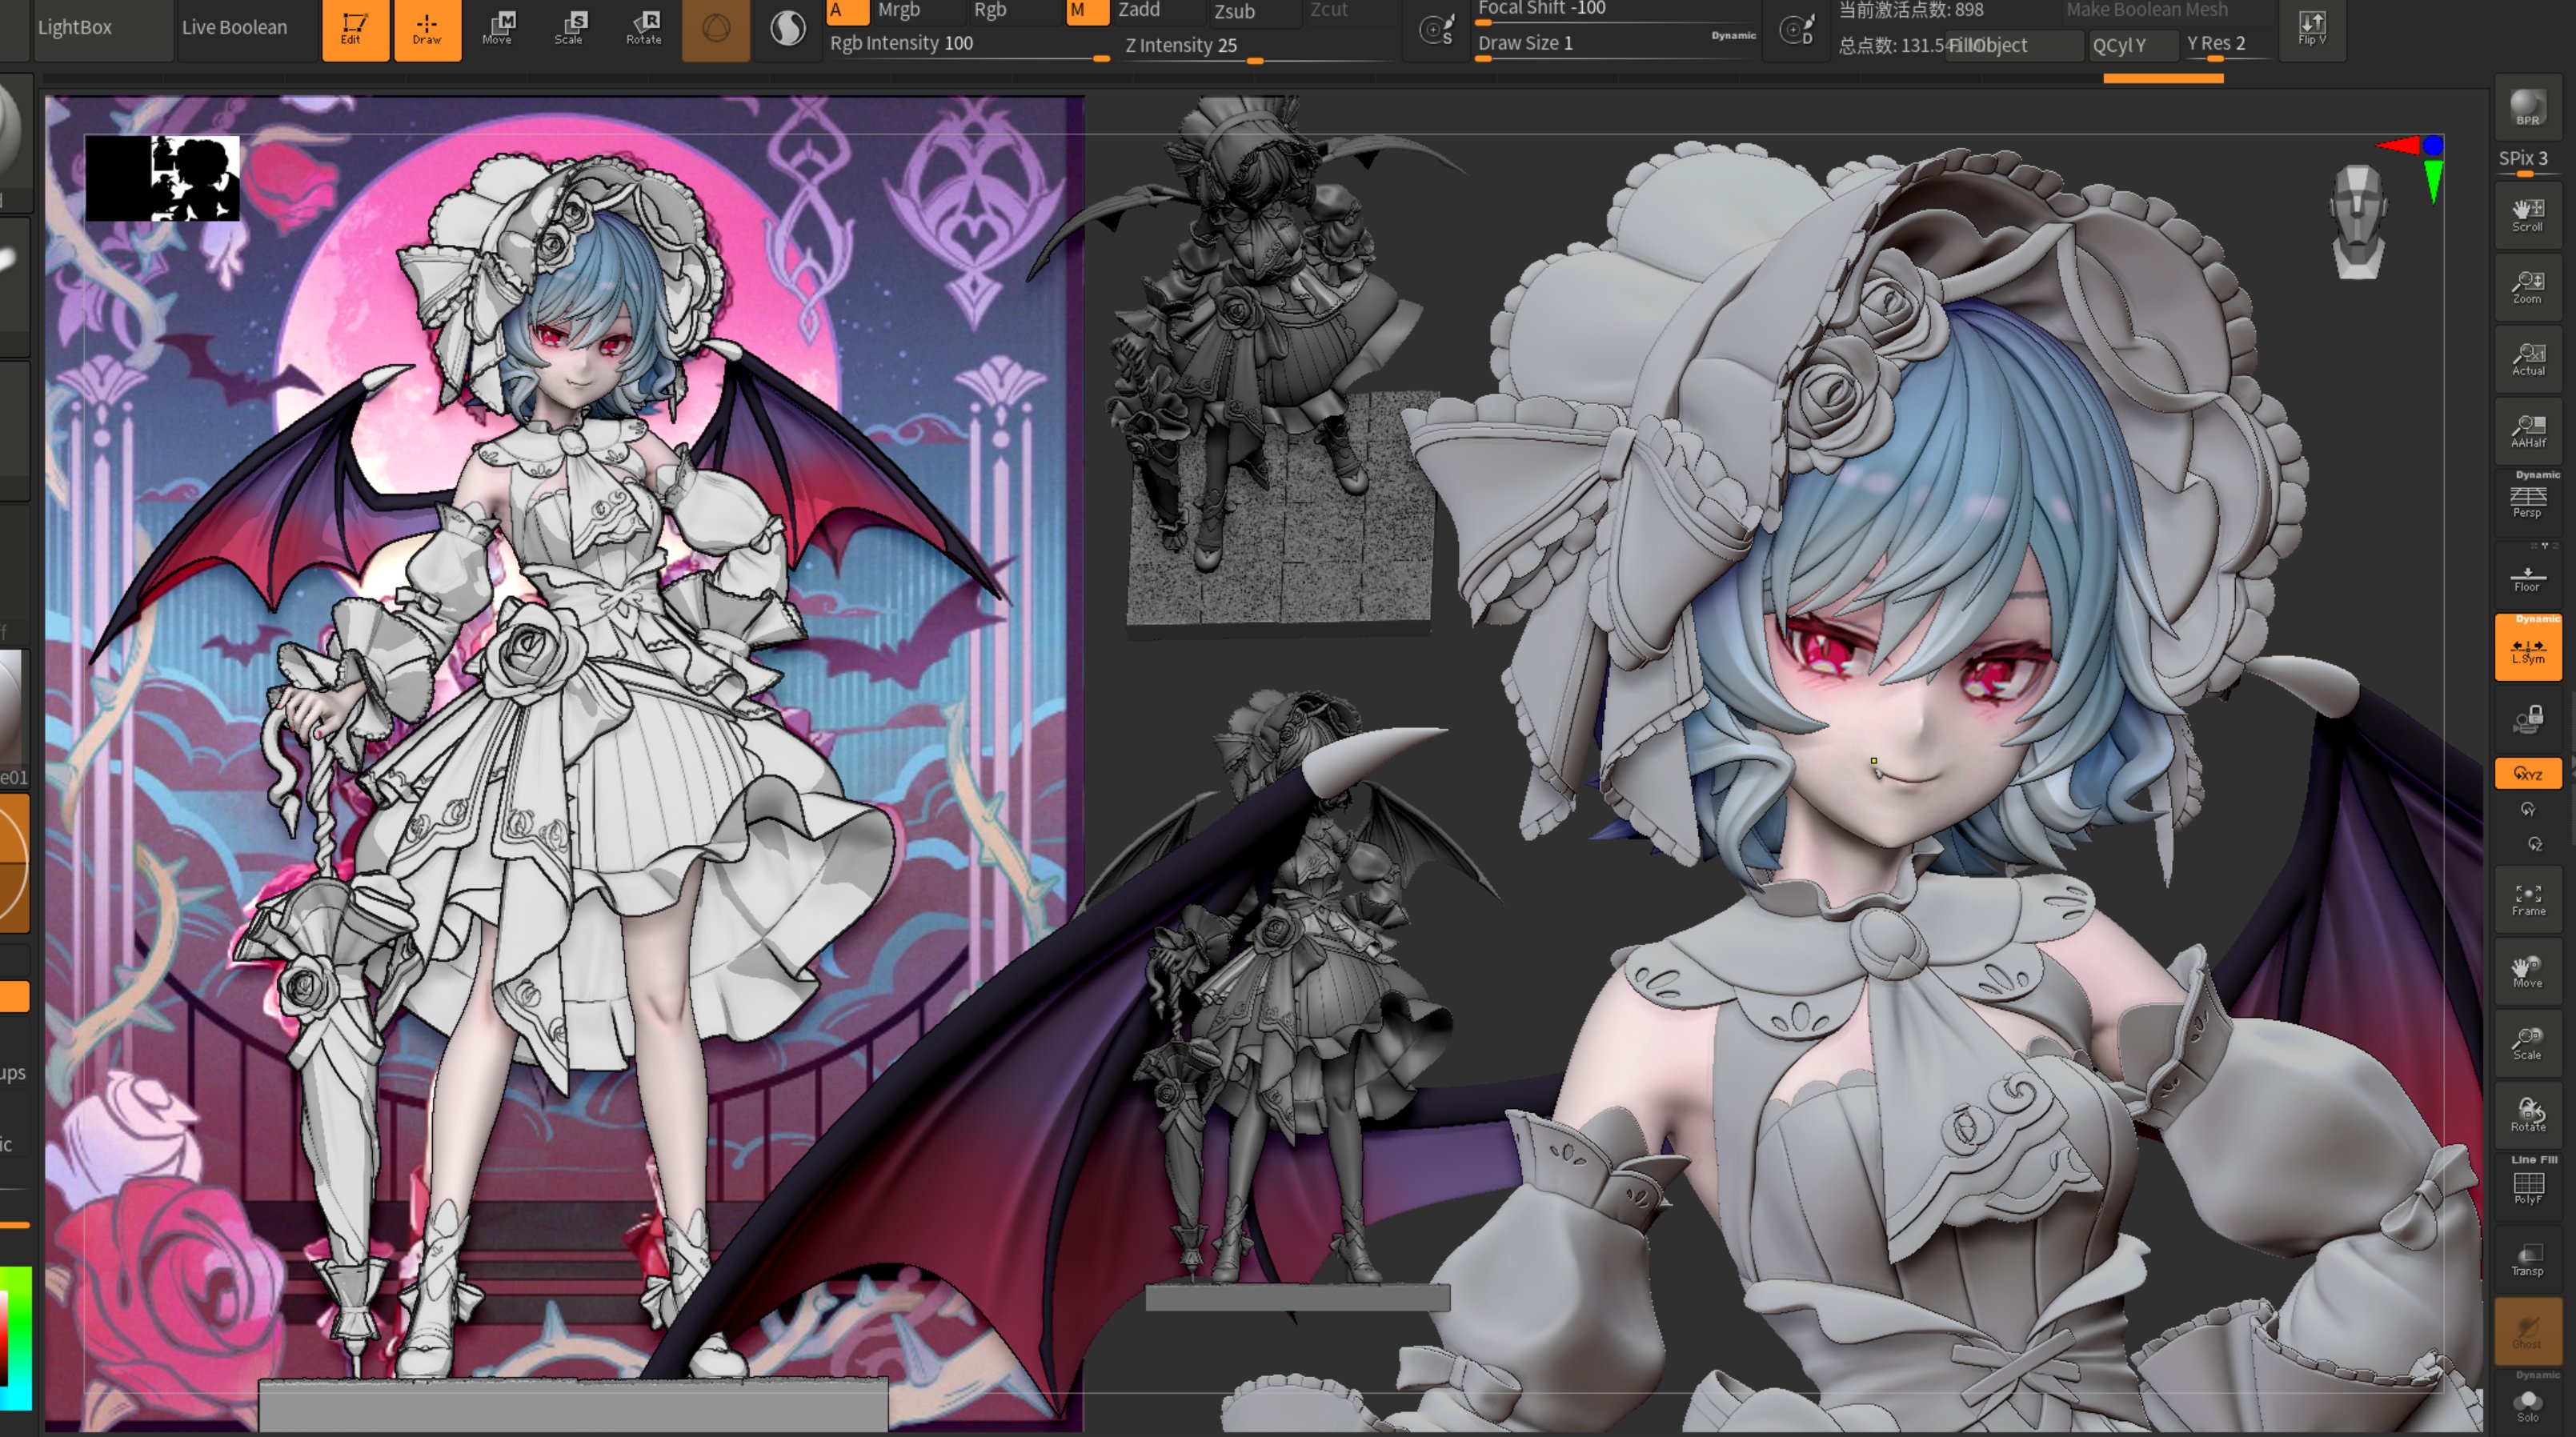Click the AAHalf view icon
Viewport: 2576px width, 1437px height.
coord(2527,431)
